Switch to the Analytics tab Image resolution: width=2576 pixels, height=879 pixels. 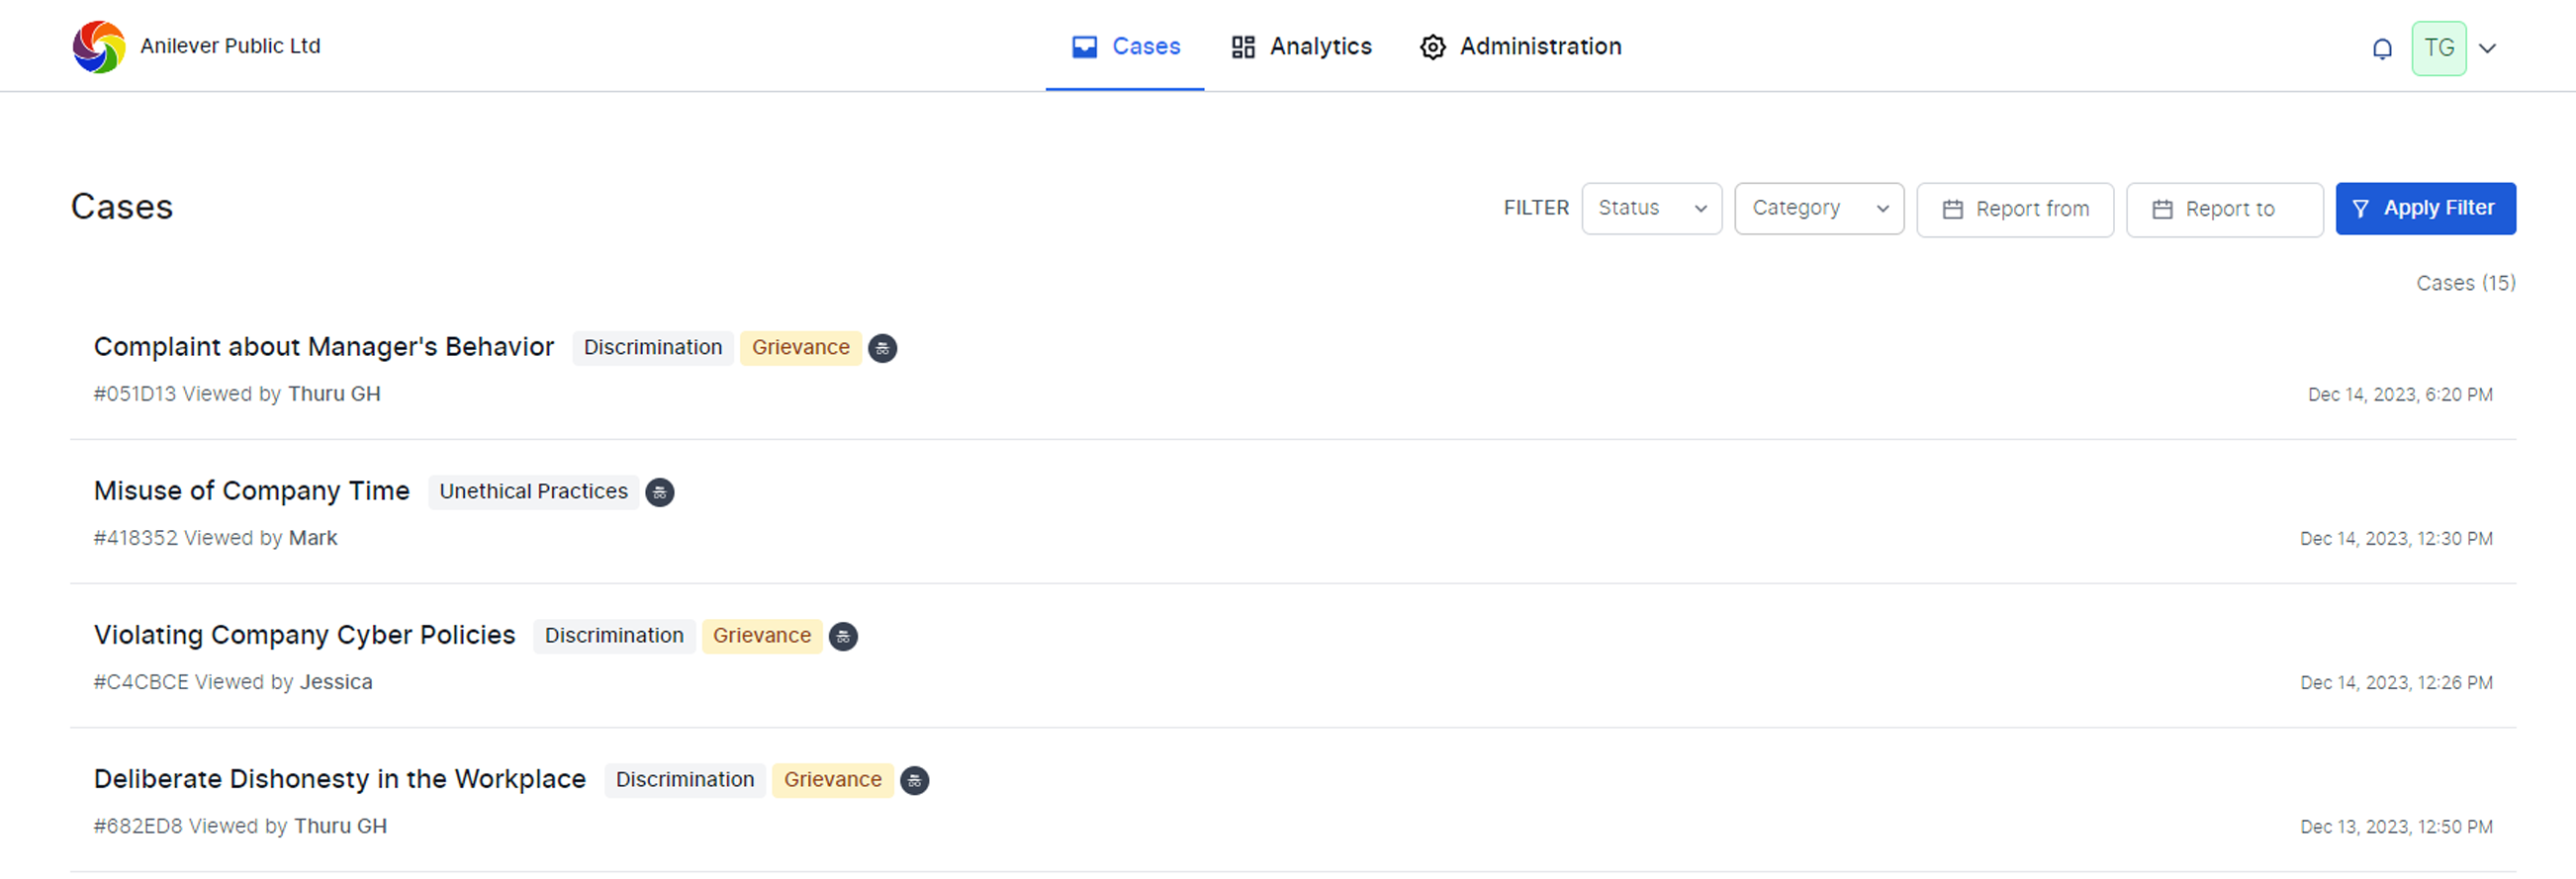pyautogui.click(x=1301, y=47)
